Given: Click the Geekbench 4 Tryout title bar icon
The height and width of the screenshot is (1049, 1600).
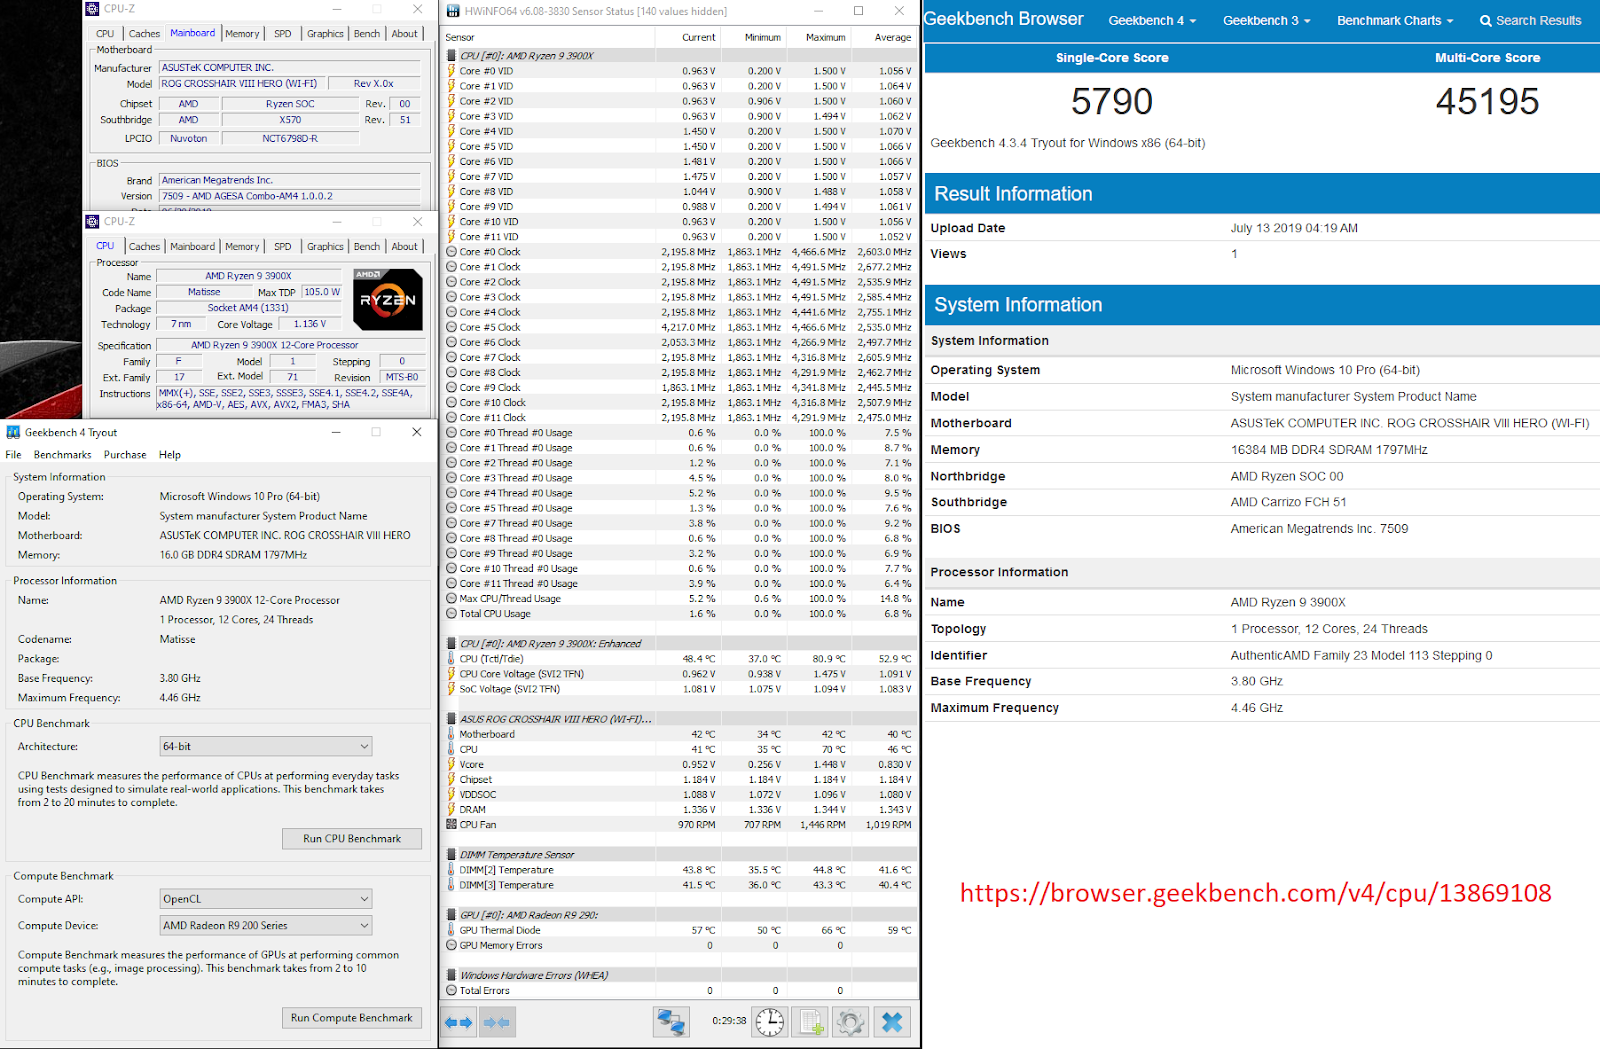Looking at the screenshot, I should point(13,432).
